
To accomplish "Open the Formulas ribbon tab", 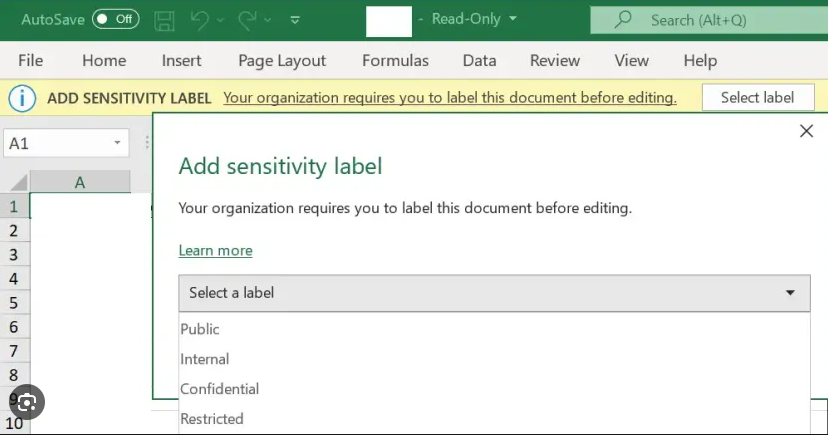I will [x=395, y=61].
